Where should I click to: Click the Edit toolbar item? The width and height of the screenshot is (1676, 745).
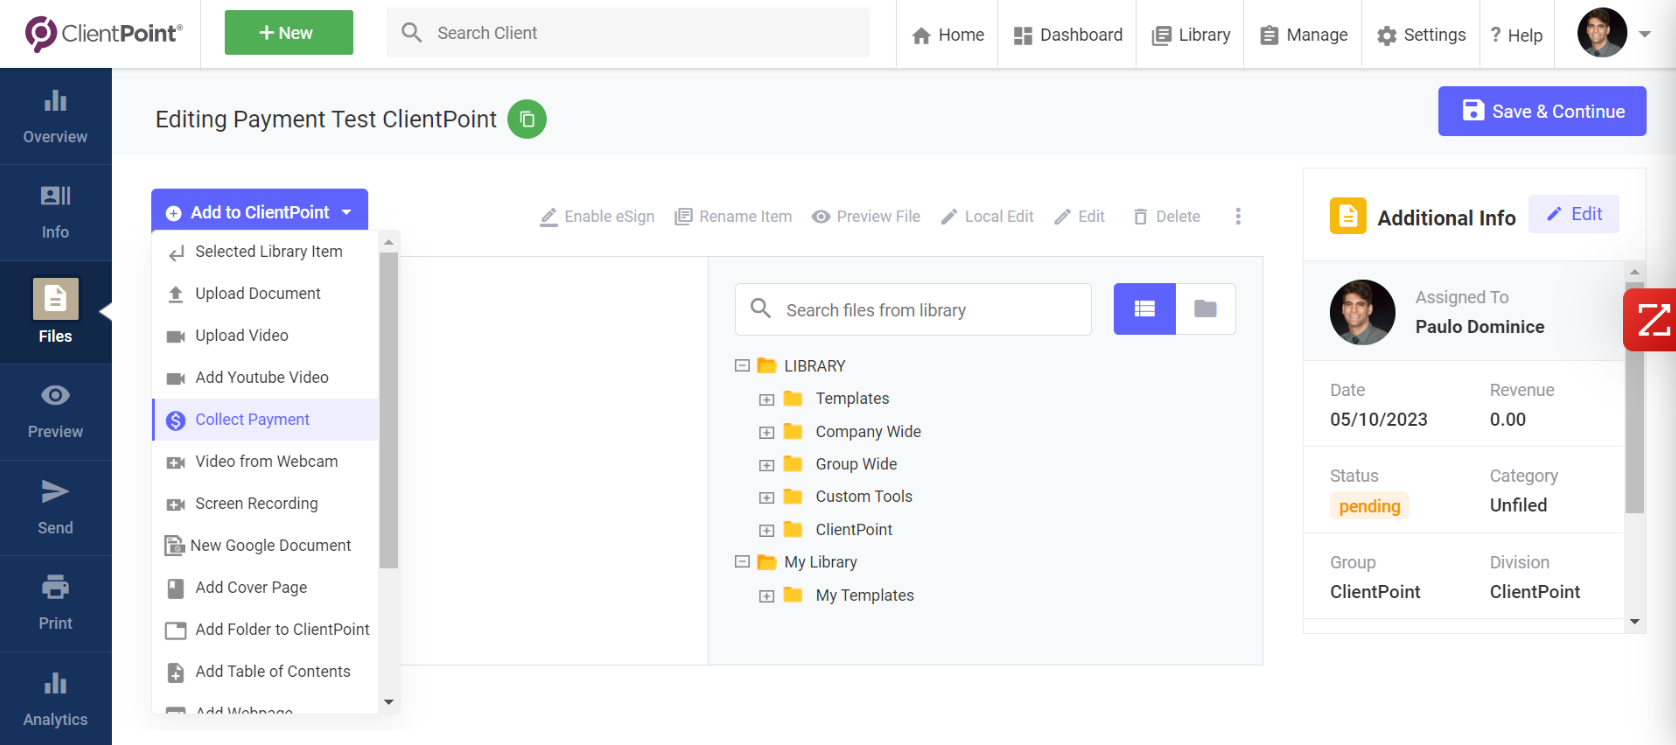pos(1079,216)
